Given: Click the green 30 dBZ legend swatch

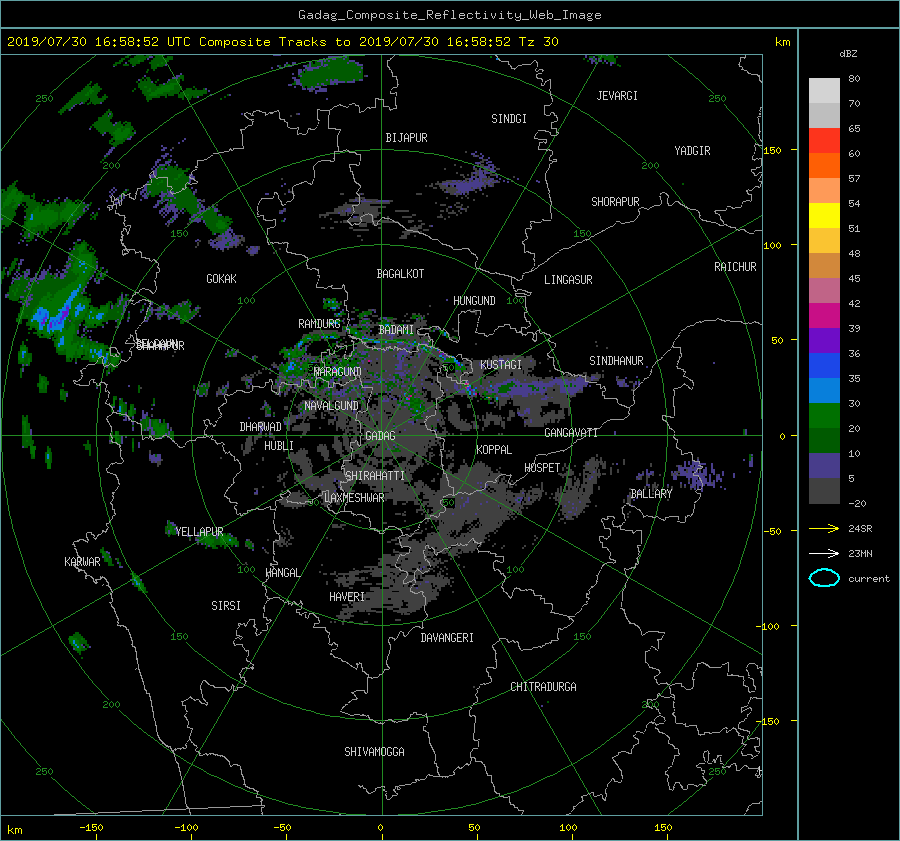Looking at the screenshot, I should tap(824, 415).
